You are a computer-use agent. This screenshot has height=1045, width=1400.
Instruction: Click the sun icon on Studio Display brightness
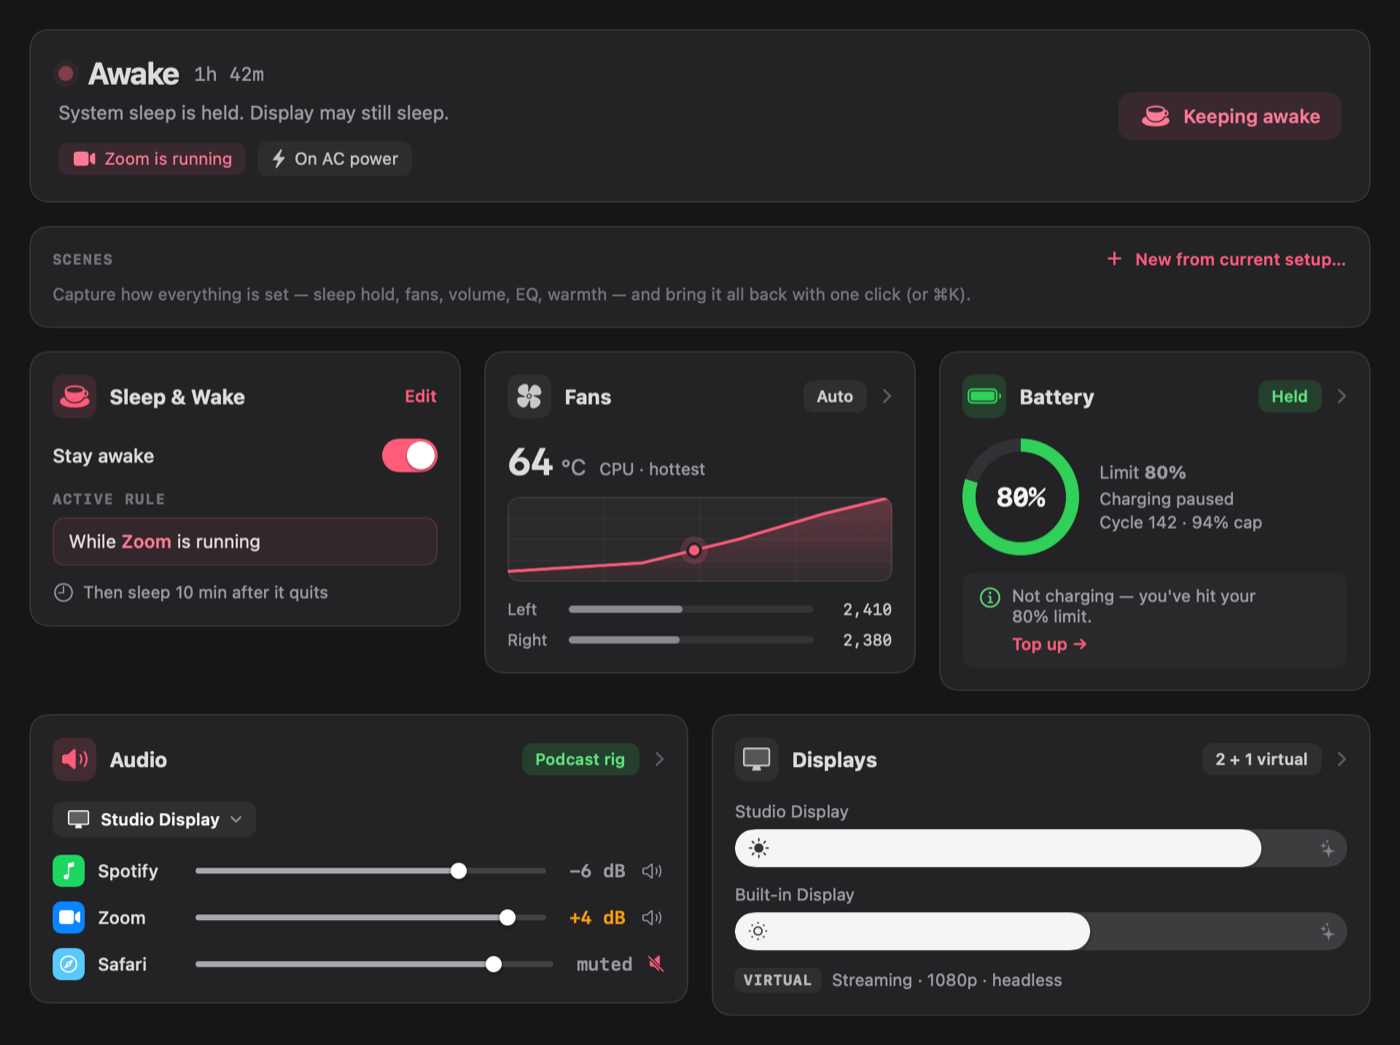click(x=759, y=848)
